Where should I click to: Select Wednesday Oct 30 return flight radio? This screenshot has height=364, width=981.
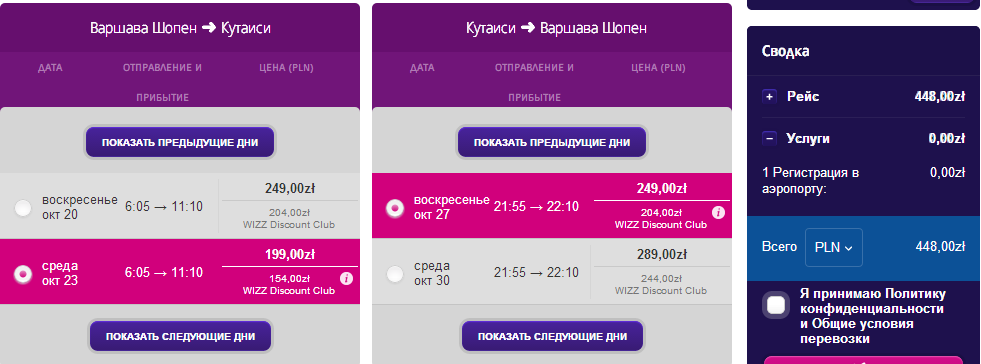[x=395, y=273]
